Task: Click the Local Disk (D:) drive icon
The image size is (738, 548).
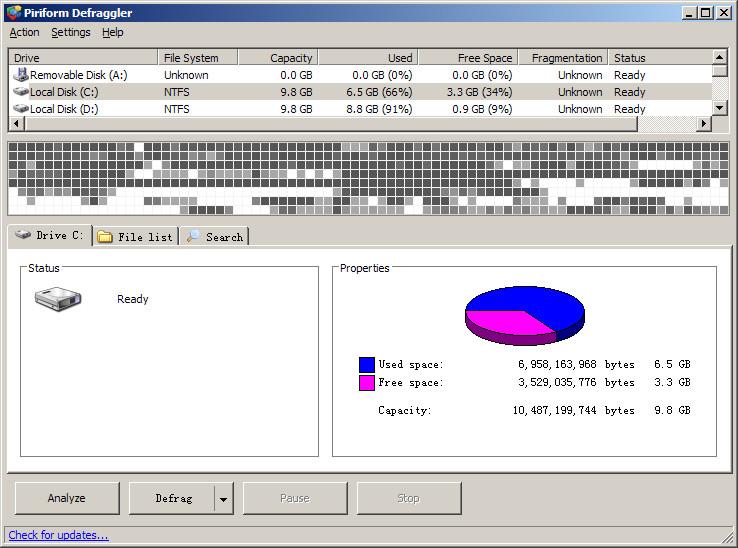Action: pyautogui.click(x=21, y=109)
